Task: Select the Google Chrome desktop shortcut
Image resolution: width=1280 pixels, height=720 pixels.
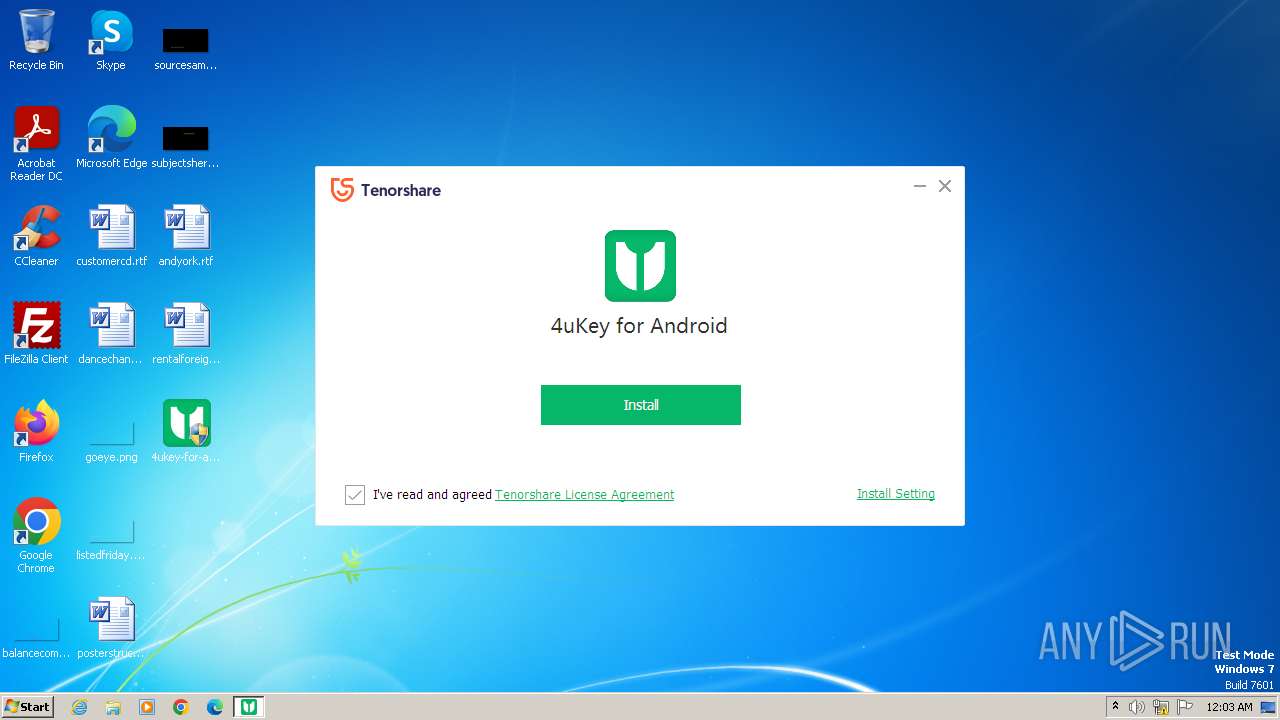Action: pos(36,536)
